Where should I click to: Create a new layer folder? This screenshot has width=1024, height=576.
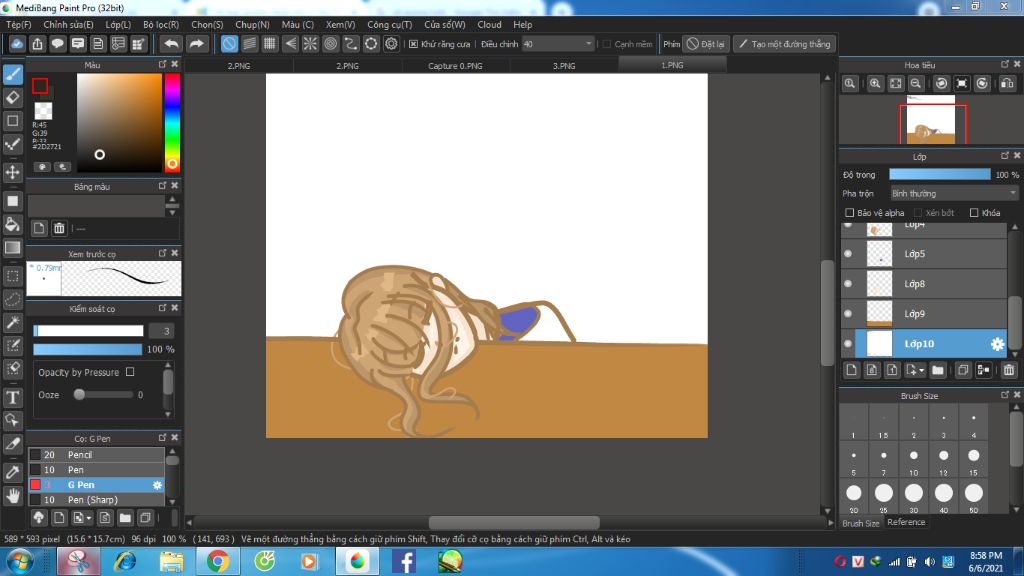(x=938, y=370)
